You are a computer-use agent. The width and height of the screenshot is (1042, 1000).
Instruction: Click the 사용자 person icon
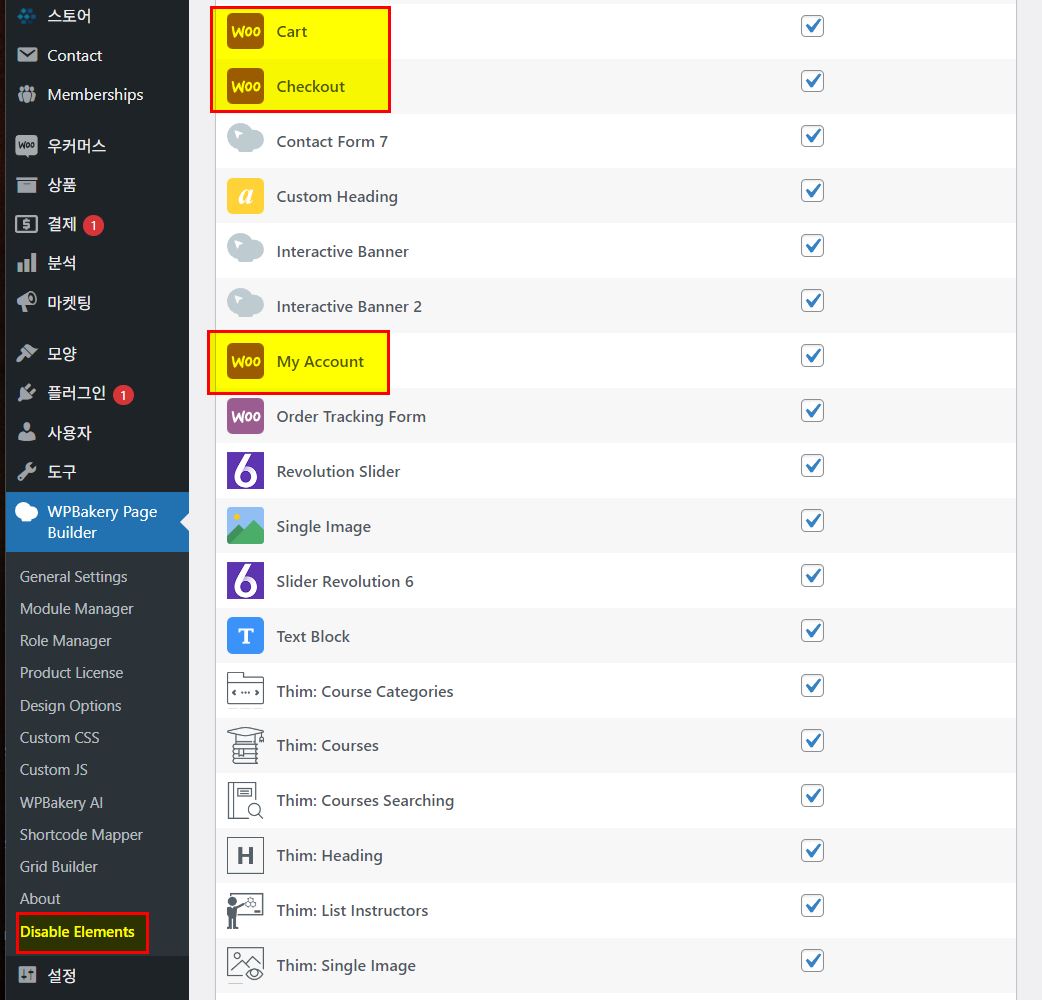pos(27,433)
